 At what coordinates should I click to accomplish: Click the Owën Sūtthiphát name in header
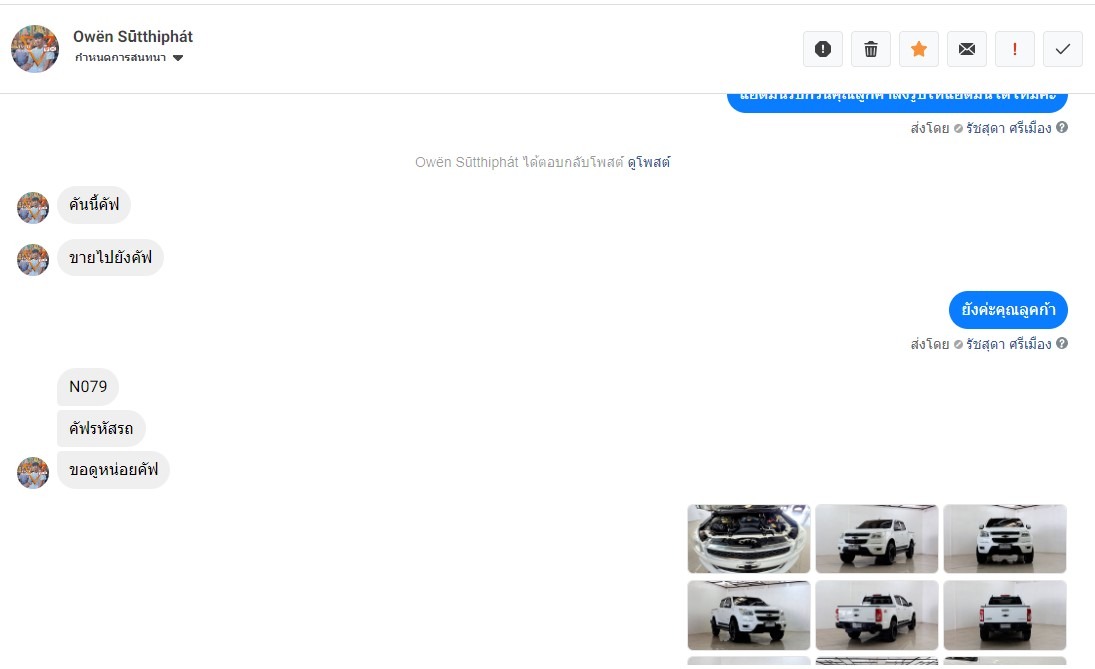pyautogui.click(x=133, y=36)
